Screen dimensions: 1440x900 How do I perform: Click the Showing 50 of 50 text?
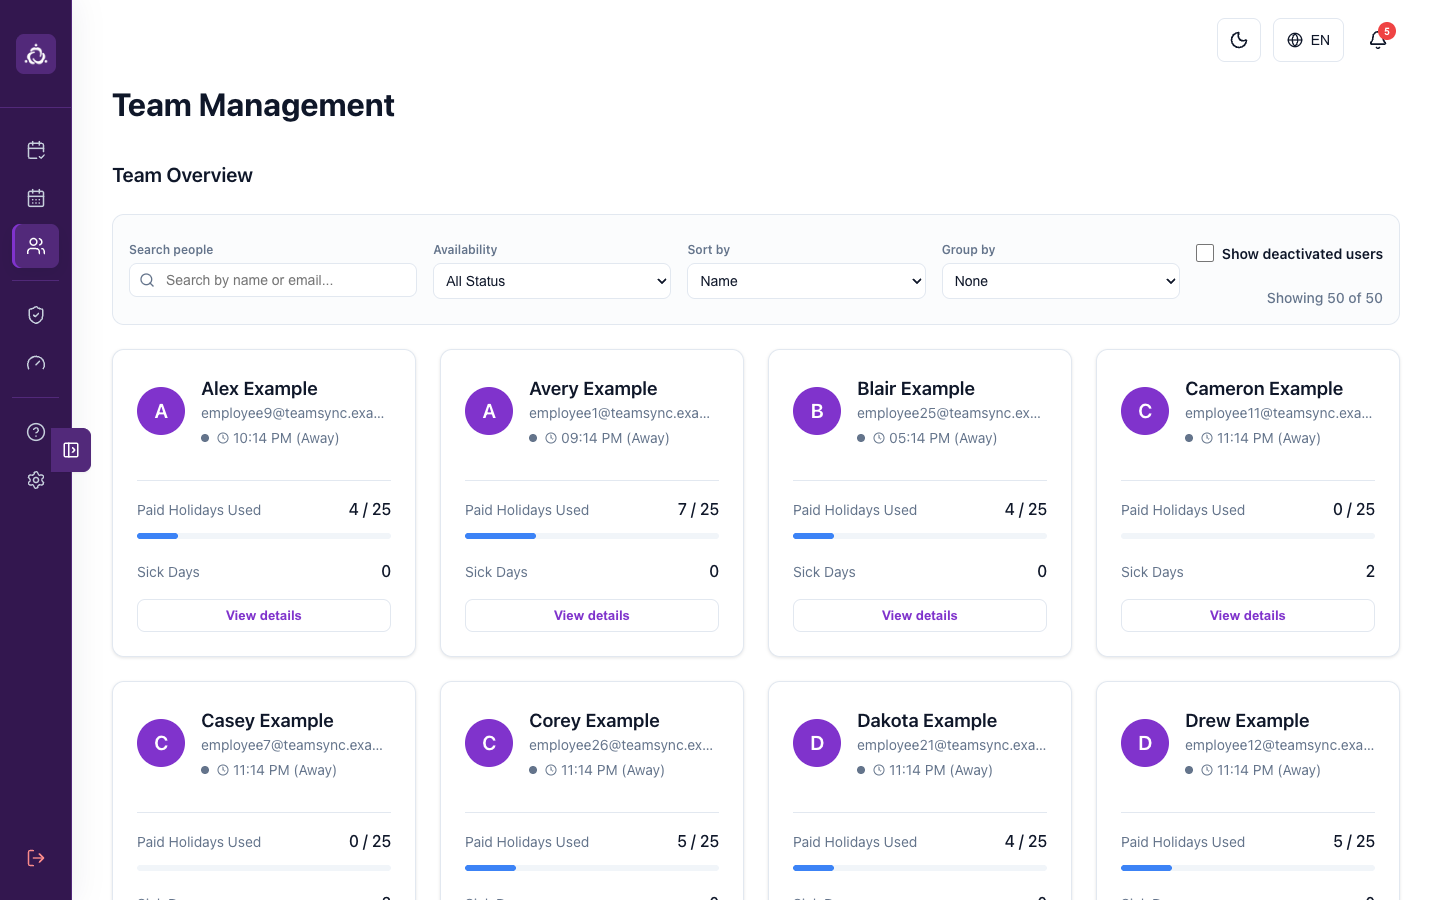pos(1324,298)
